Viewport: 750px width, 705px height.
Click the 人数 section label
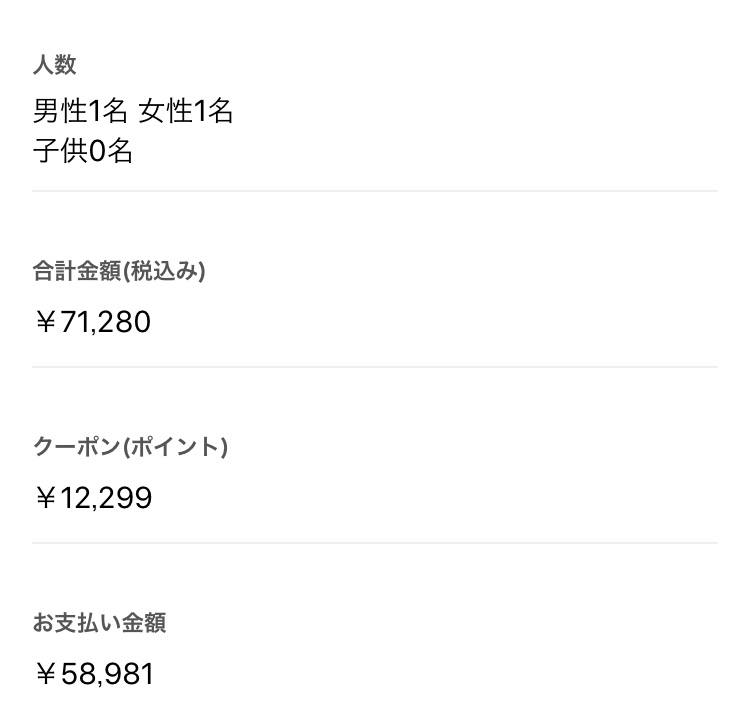click(55, 64)
